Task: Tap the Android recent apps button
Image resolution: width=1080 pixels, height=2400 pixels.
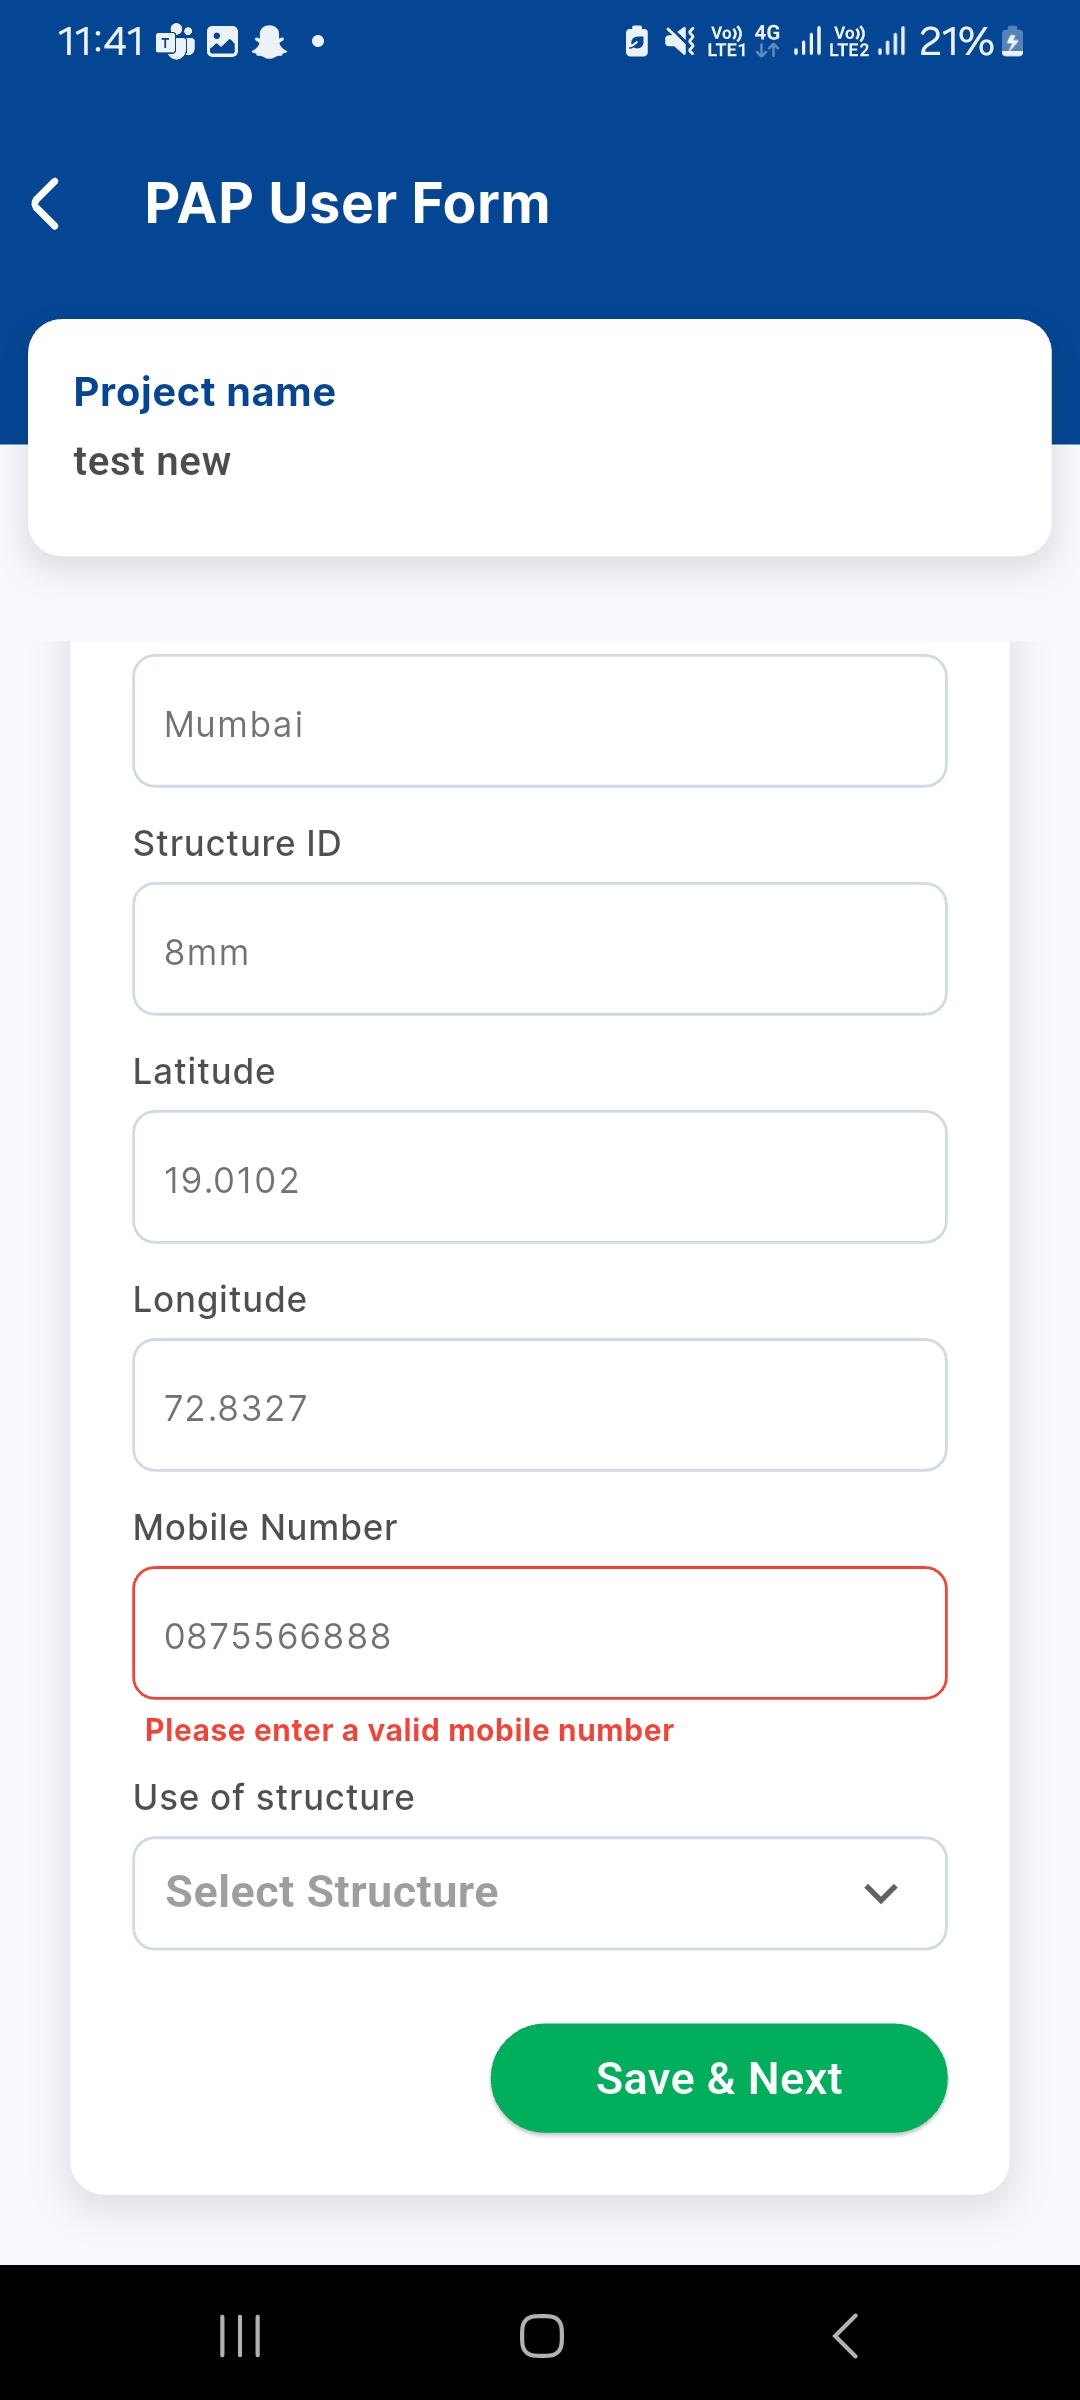Action: click(x=240, y=2336)
